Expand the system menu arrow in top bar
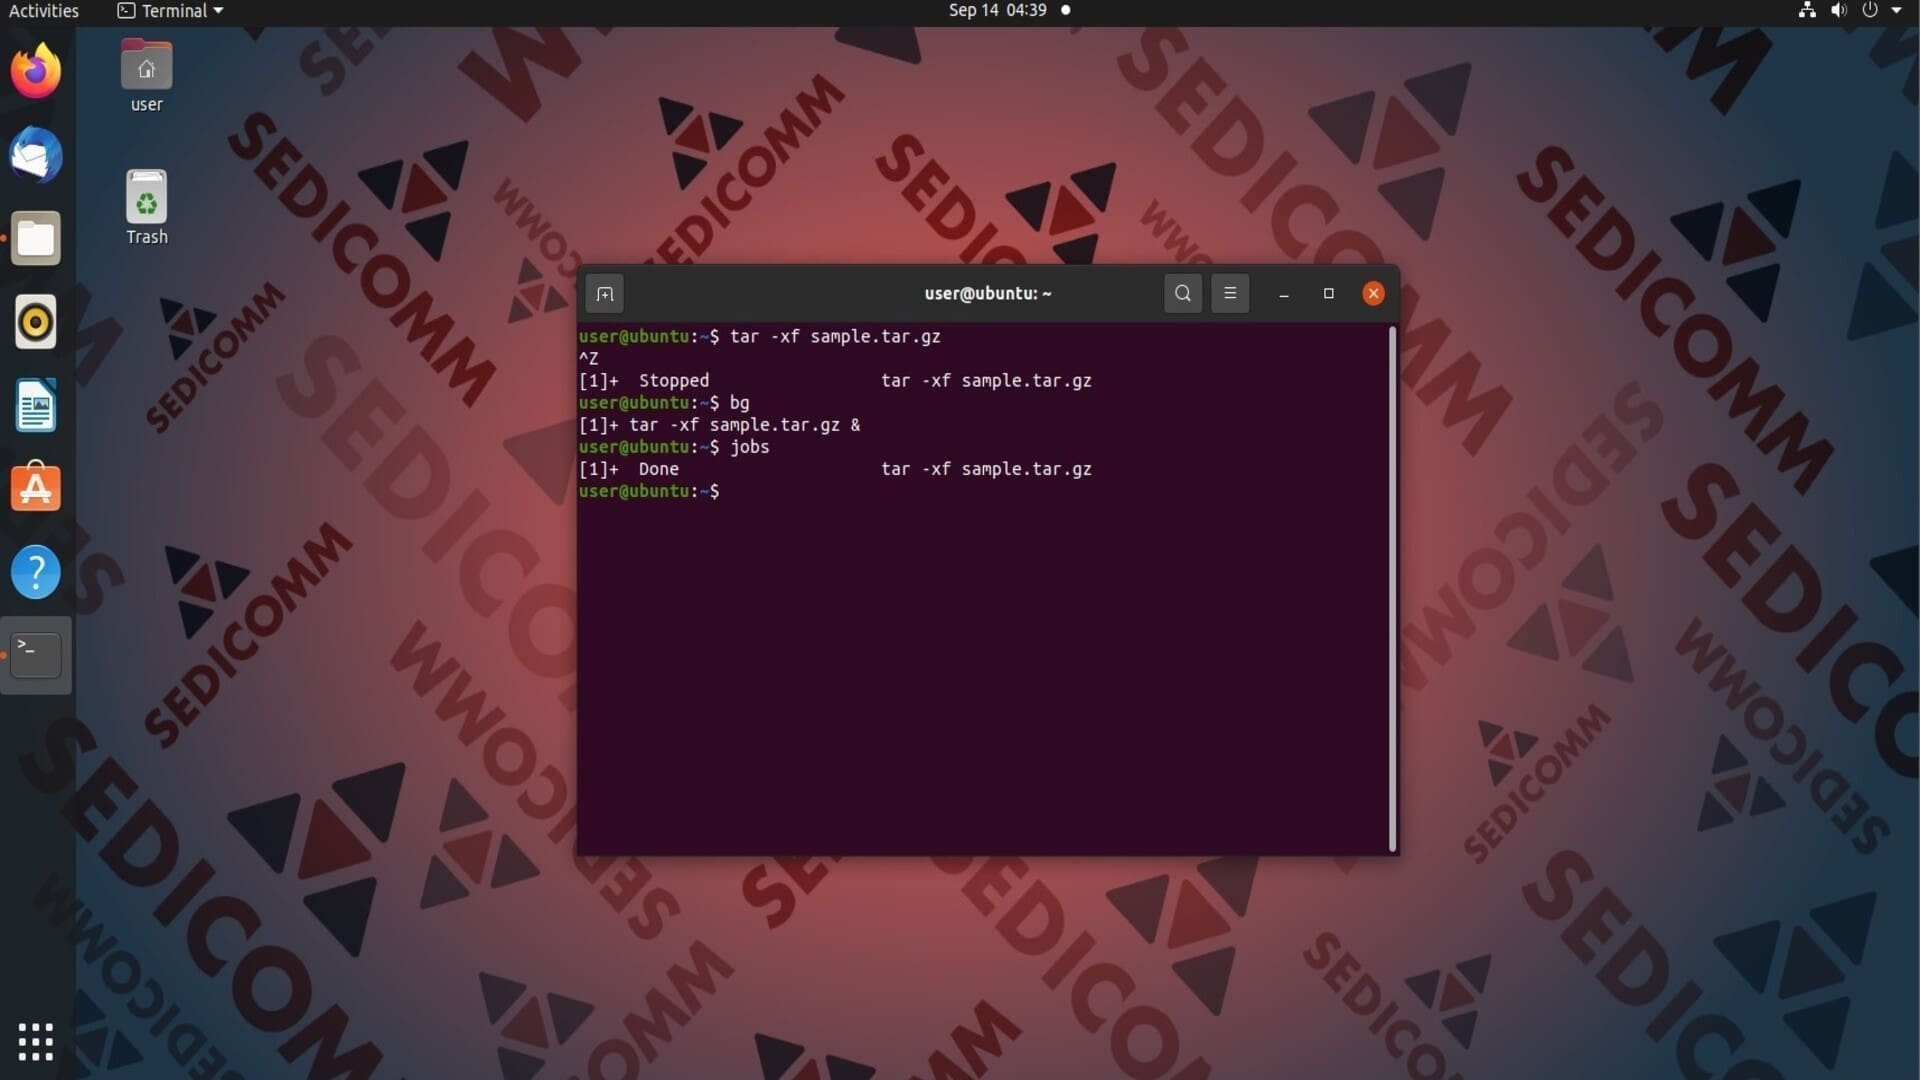 click(x=1897, y=10)
